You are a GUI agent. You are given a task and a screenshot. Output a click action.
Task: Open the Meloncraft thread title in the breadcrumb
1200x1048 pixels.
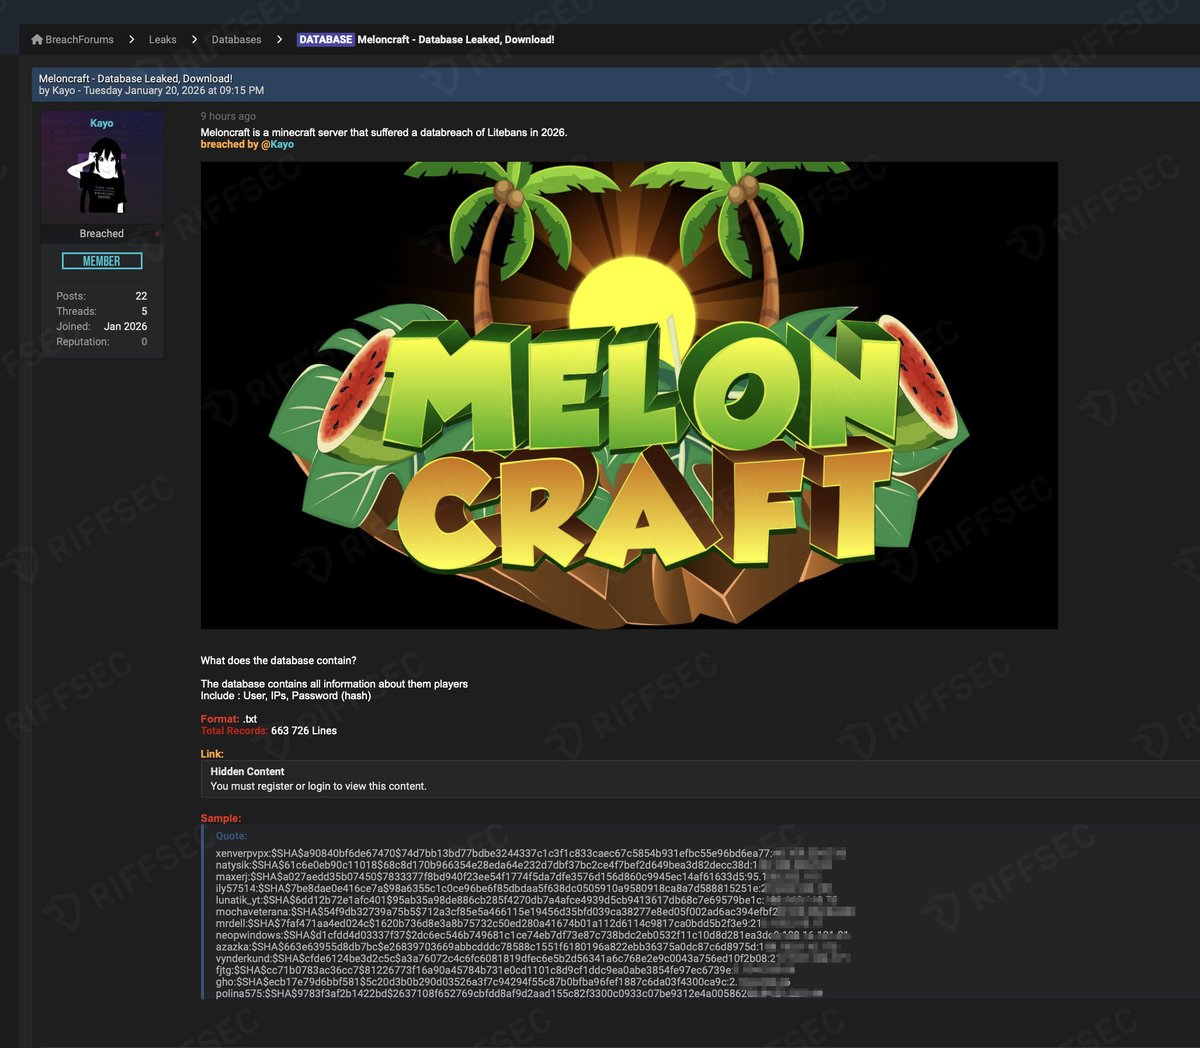[456, 40]
